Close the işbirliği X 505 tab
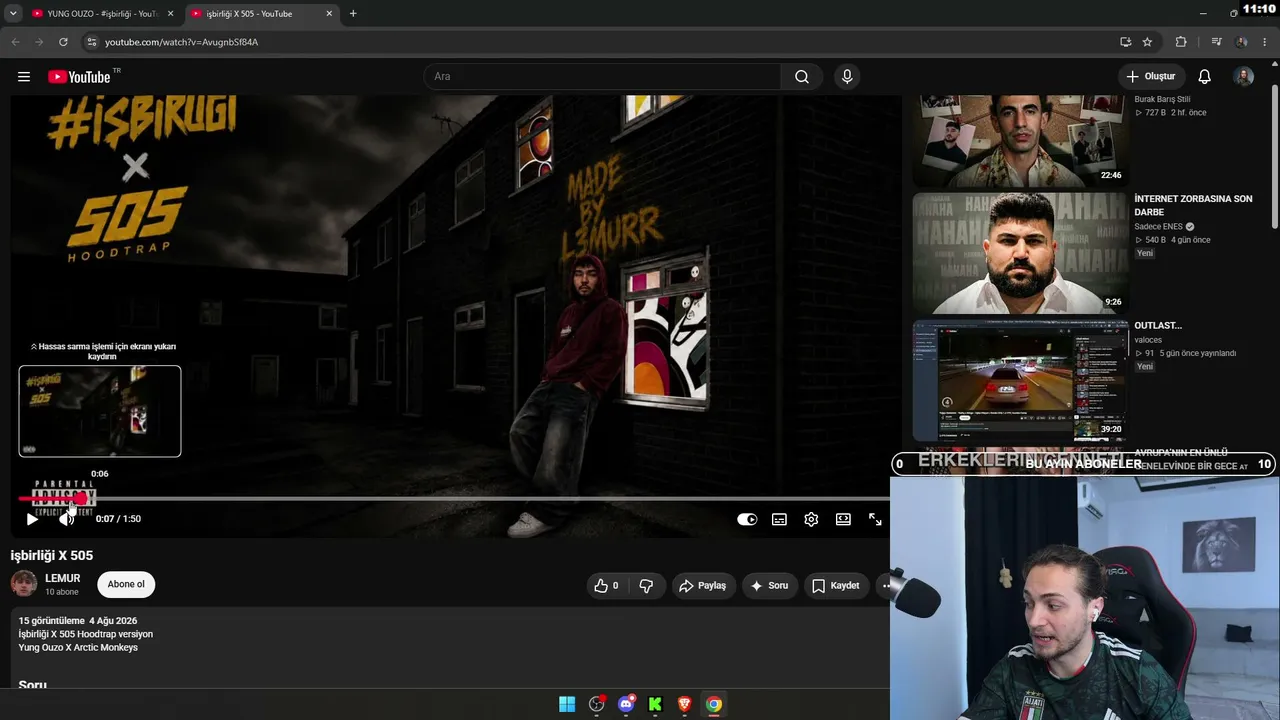The width and height of the screenshot is (1280, 720). coord(329,14)
